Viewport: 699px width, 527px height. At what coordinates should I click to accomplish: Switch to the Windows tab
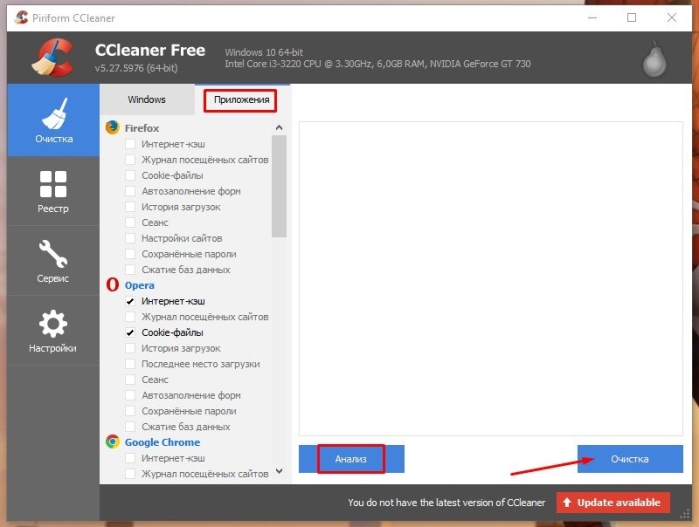click(147, 99)
